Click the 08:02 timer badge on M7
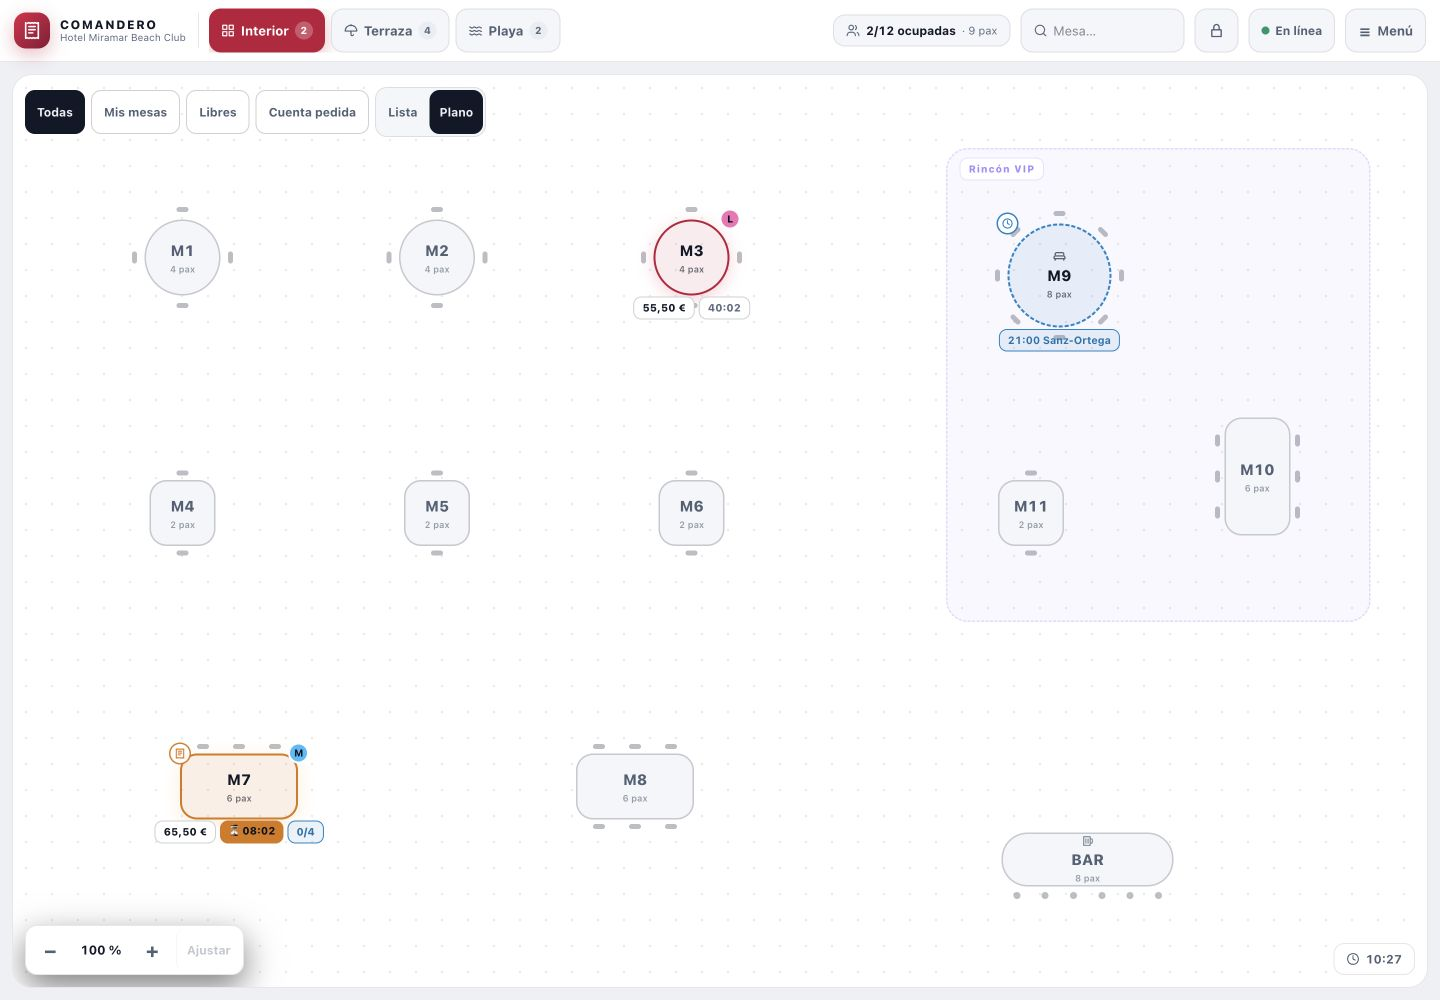Viewport: 1440px width, 1000px height. (x=251, y=832)
